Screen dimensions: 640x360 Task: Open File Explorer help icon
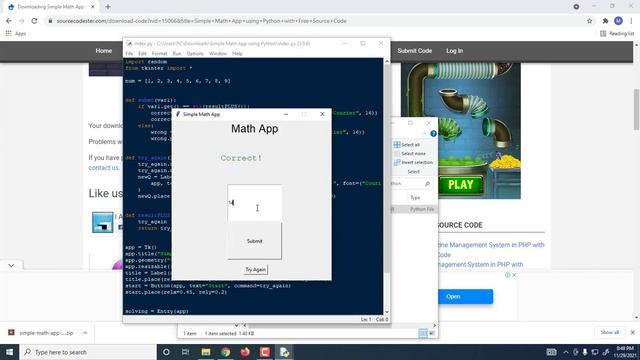(433, 133)
